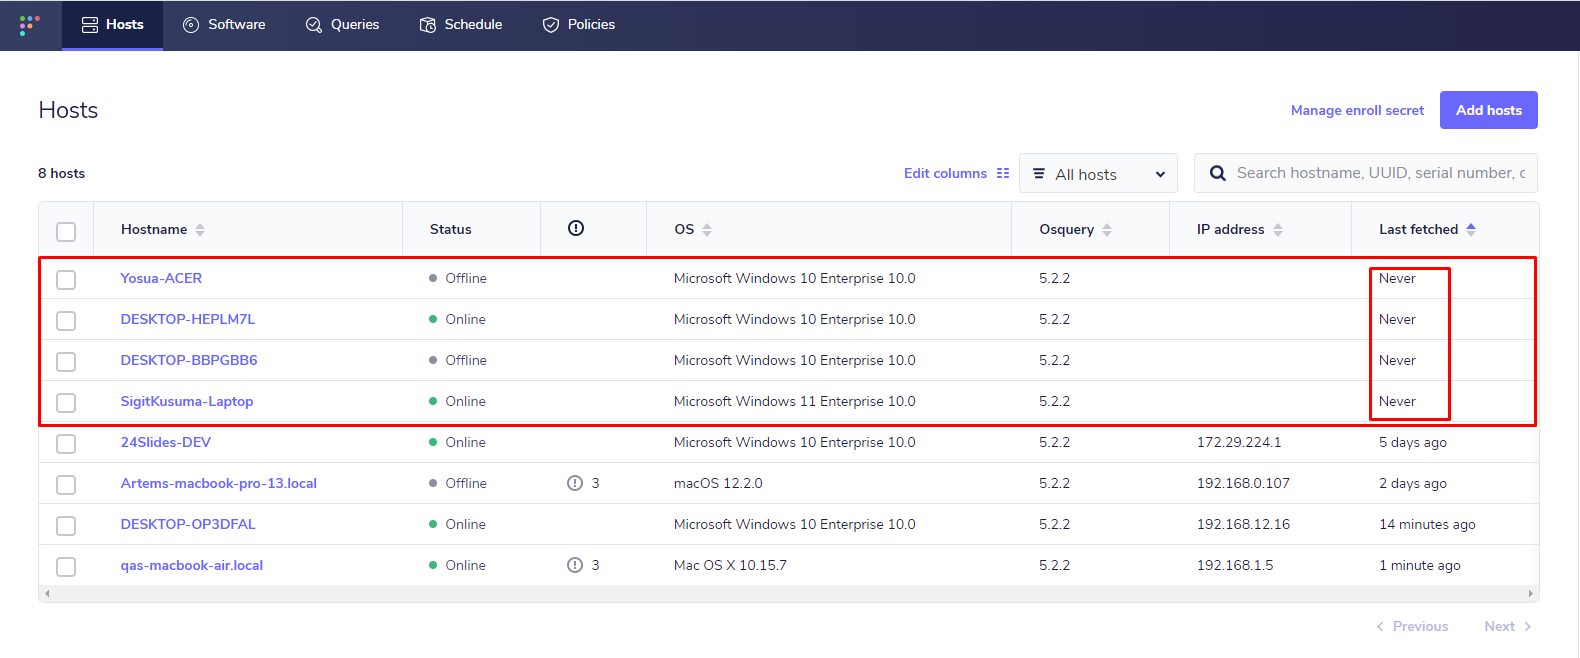Open host DESKTOP-BBPGBB6

click(189, 360)
